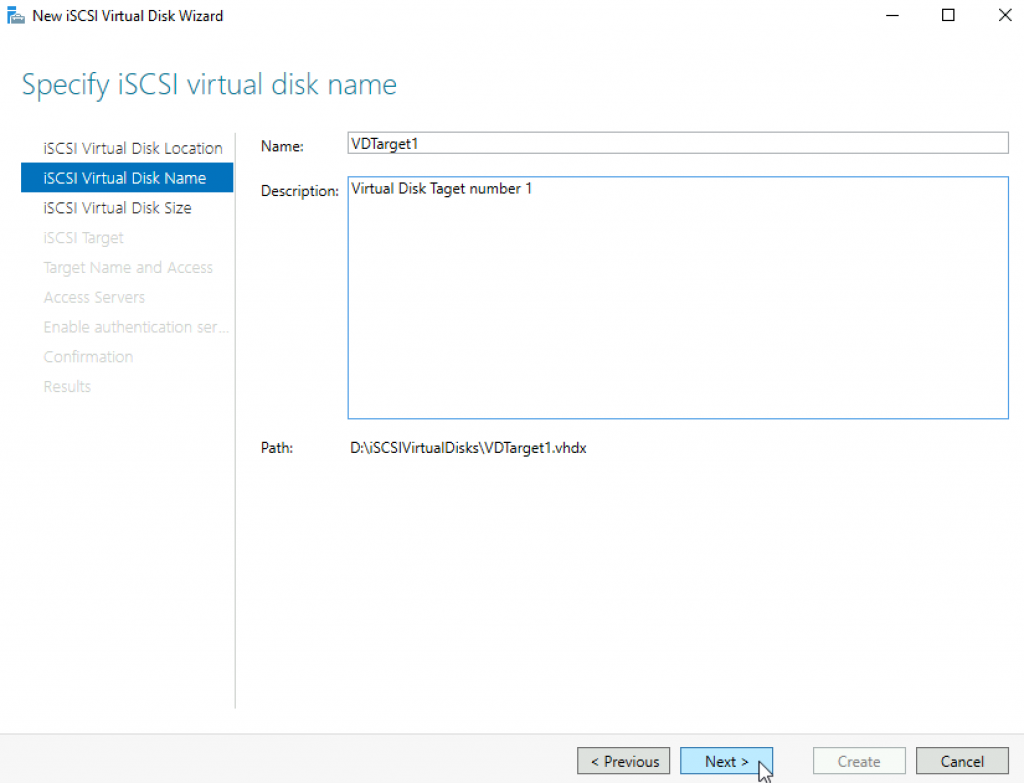
Task: Click Next to continue the wizard
Action: 726,761
